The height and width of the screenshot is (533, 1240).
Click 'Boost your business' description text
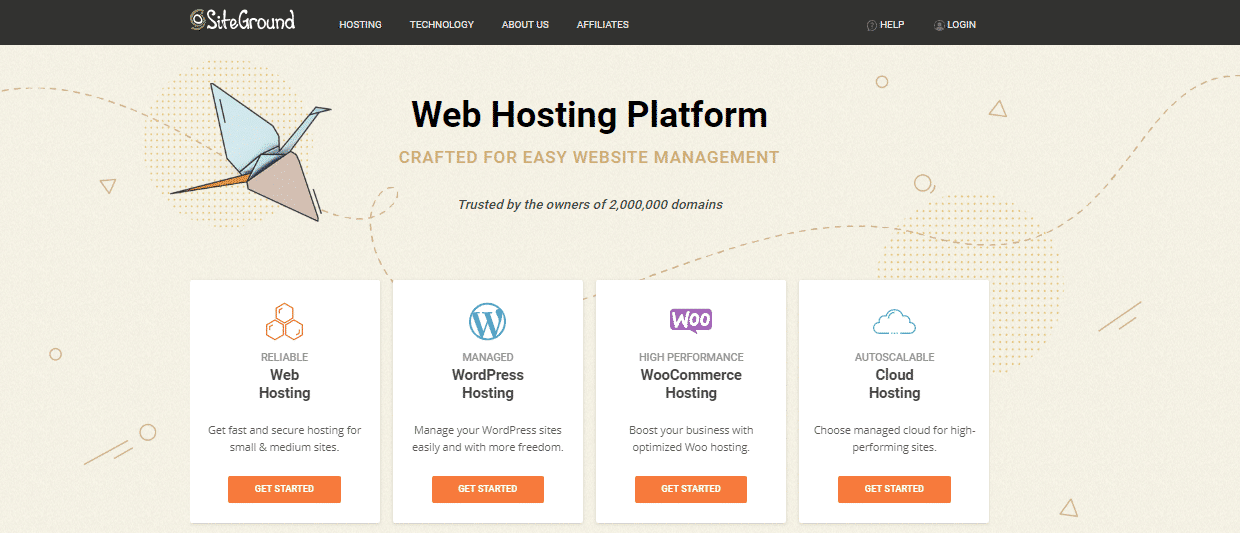pyautogui.click(x=691, y=439)
